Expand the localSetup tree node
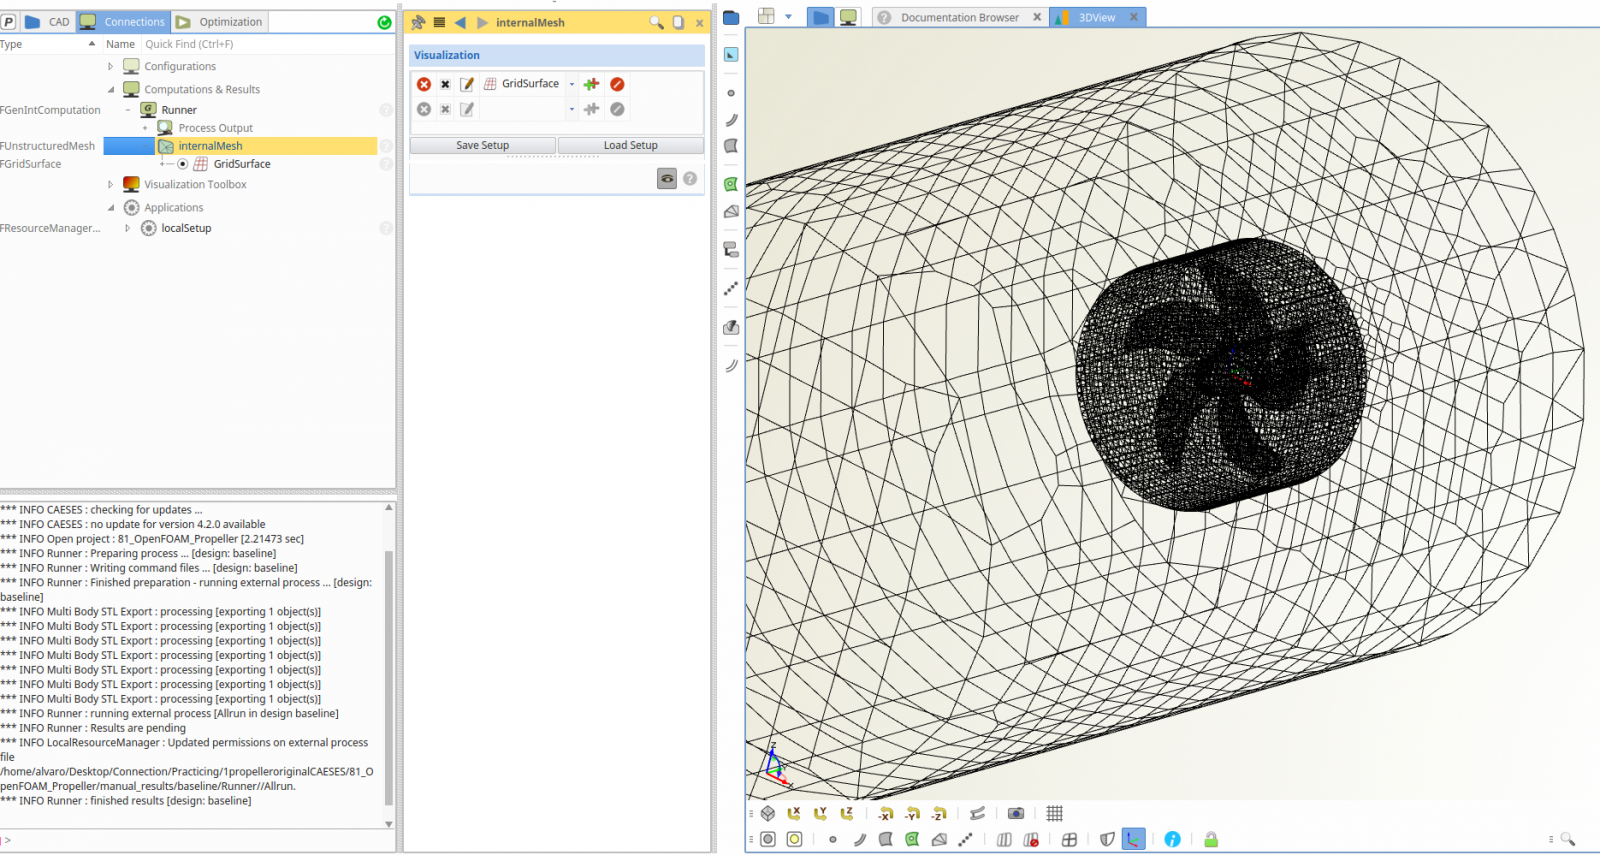This screenshot has width=1600, height=855. coord(128,228)
